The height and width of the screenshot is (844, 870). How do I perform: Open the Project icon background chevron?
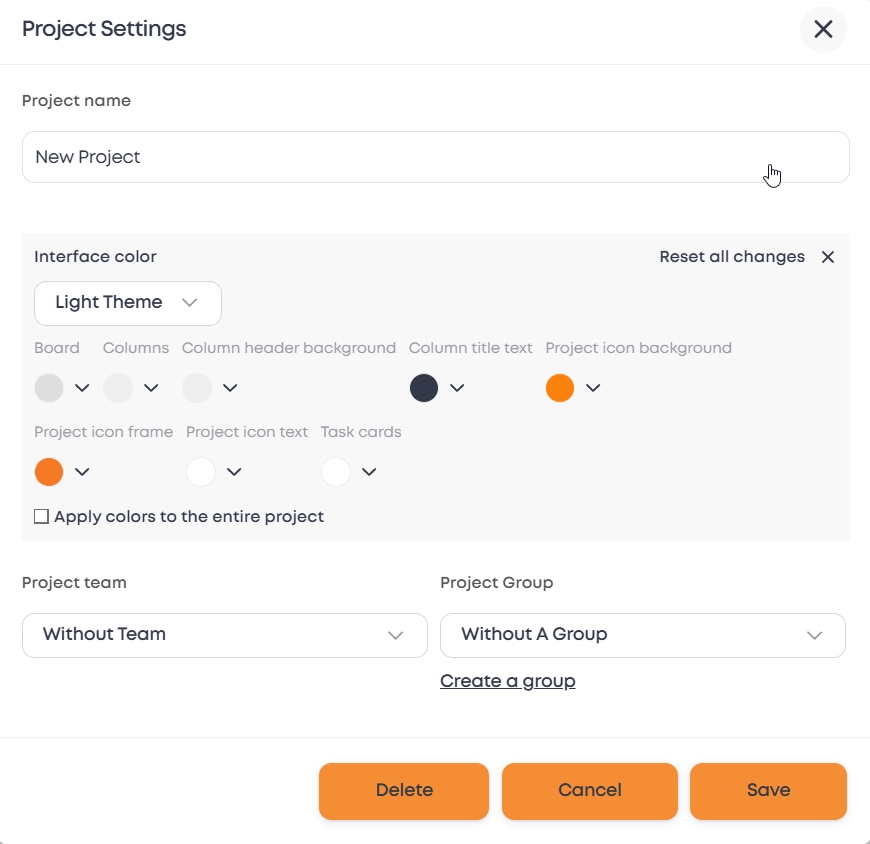coord(593,388)
